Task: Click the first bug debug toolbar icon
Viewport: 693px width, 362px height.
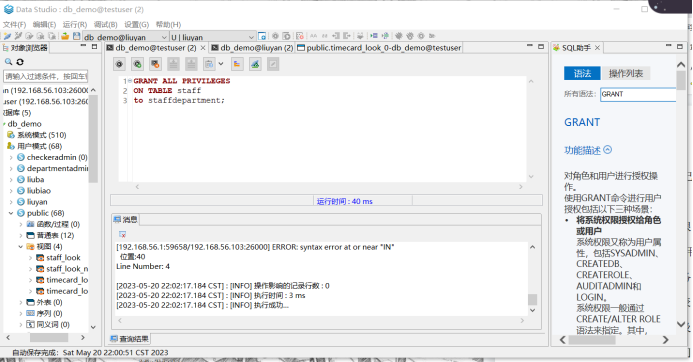Action: 399,36
